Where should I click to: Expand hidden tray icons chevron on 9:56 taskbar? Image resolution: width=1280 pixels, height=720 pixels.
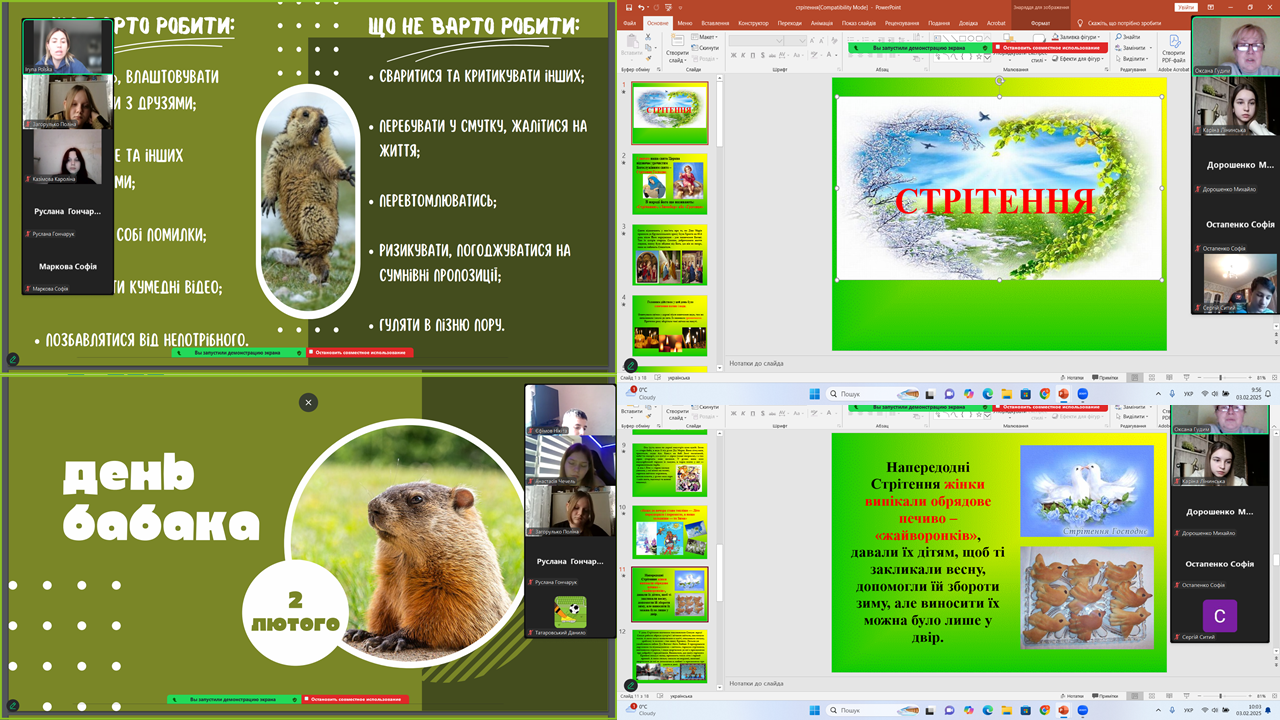point(1158,394)
